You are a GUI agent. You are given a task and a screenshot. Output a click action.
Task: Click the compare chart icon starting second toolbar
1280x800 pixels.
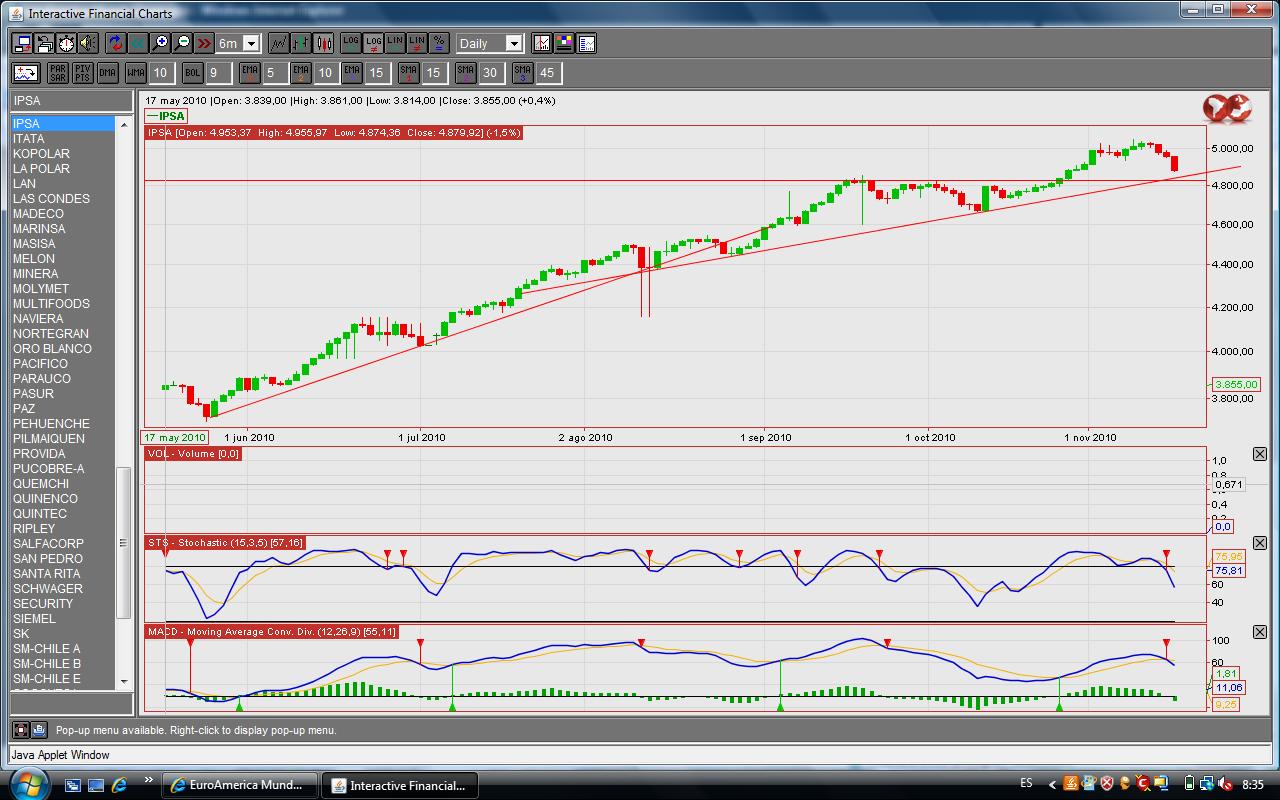tap(26, 73)
